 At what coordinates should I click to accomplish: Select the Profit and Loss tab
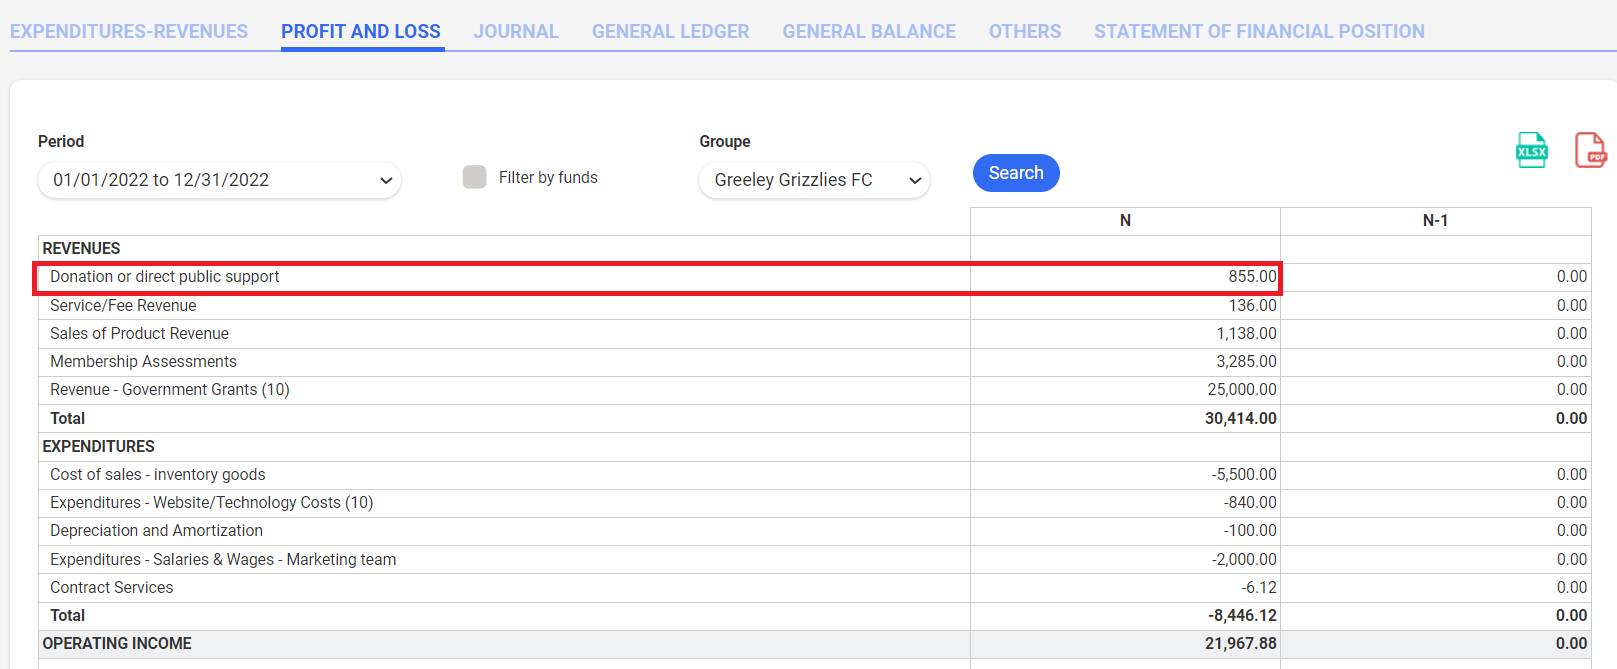[x=361, y=31]
